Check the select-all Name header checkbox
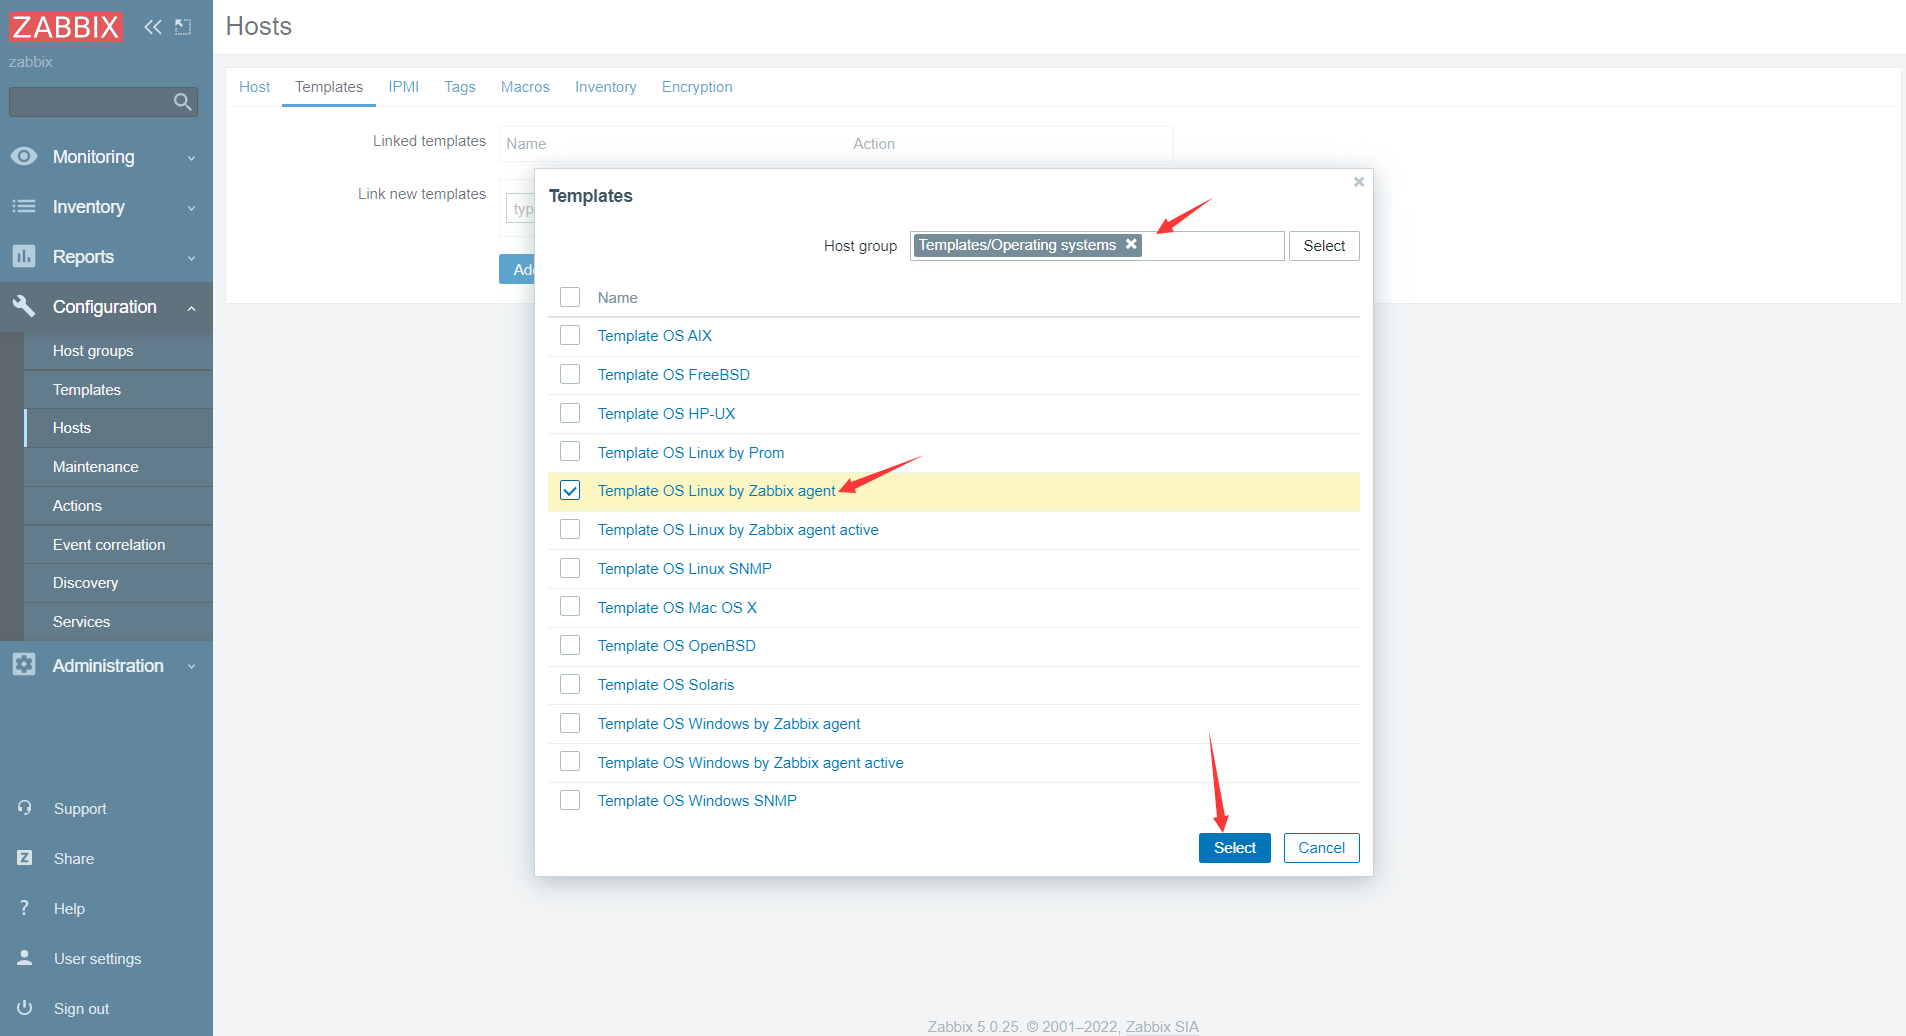Screen dimensions: 1906x1036 [x=570, y=297]
